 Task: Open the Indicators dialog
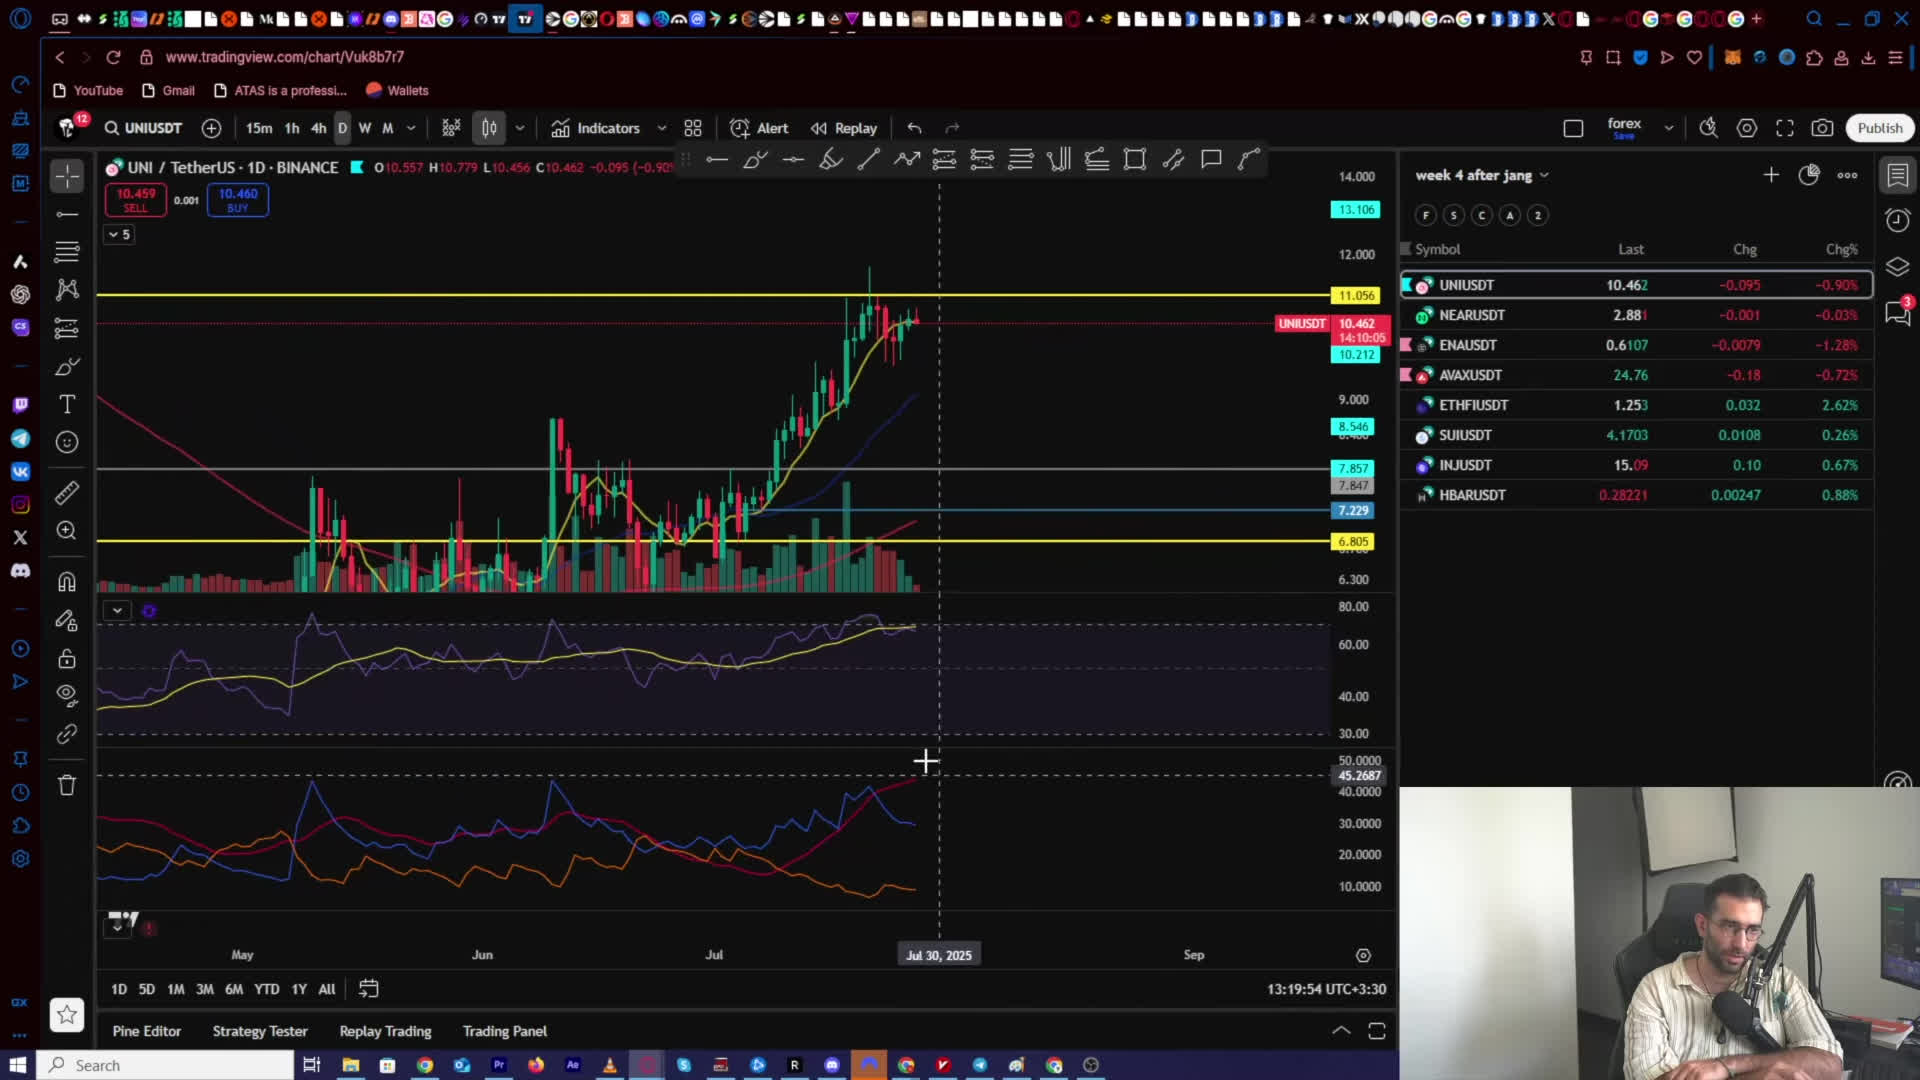click(595, 128)
